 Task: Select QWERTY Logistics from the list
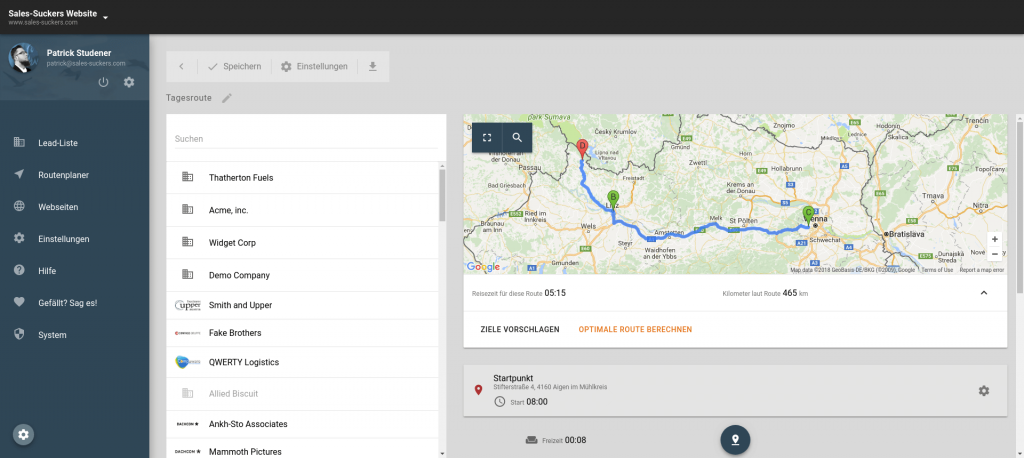pyautogui.click(x=303, y=362)
